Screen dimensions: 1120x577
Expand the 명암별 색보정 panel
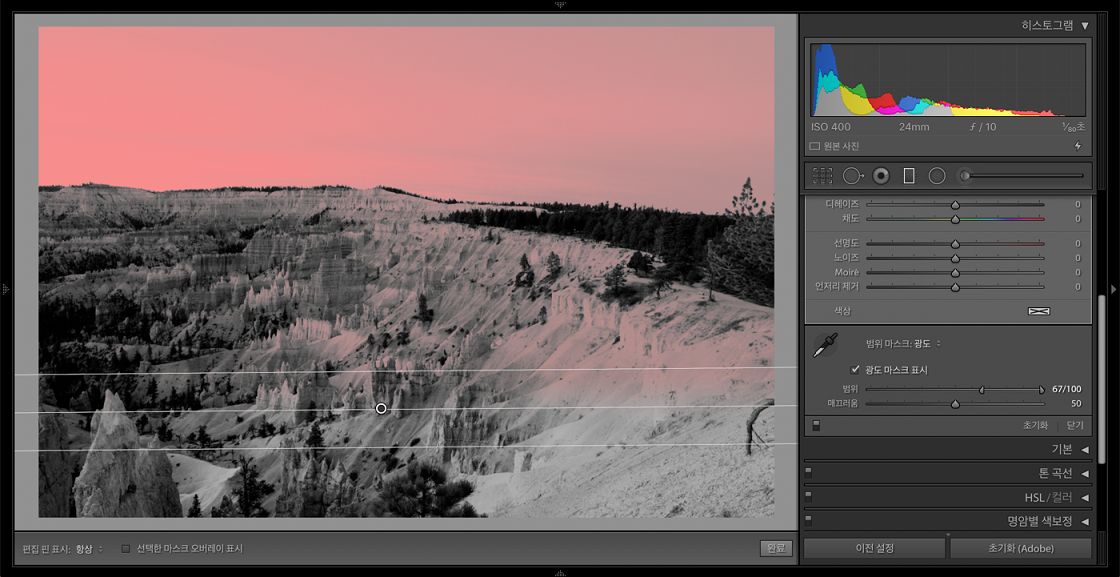[x=1084, y=521]
